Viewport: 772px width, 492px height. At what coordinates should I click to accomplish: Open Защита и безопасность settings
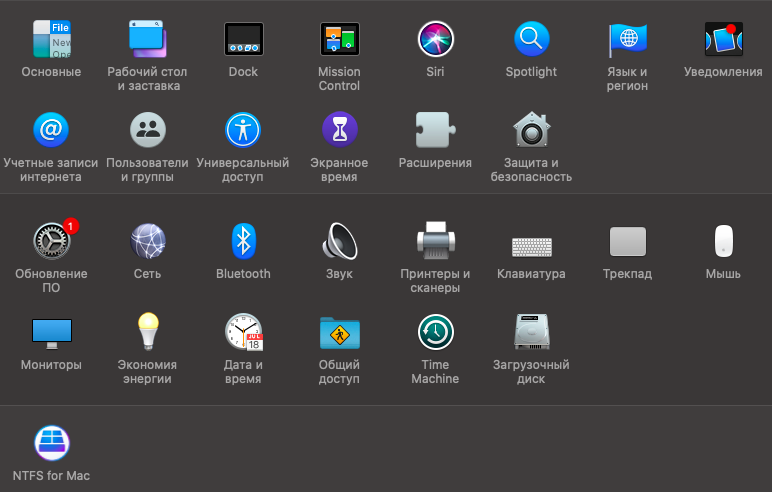pyautogui.click(x=532, y=130)
